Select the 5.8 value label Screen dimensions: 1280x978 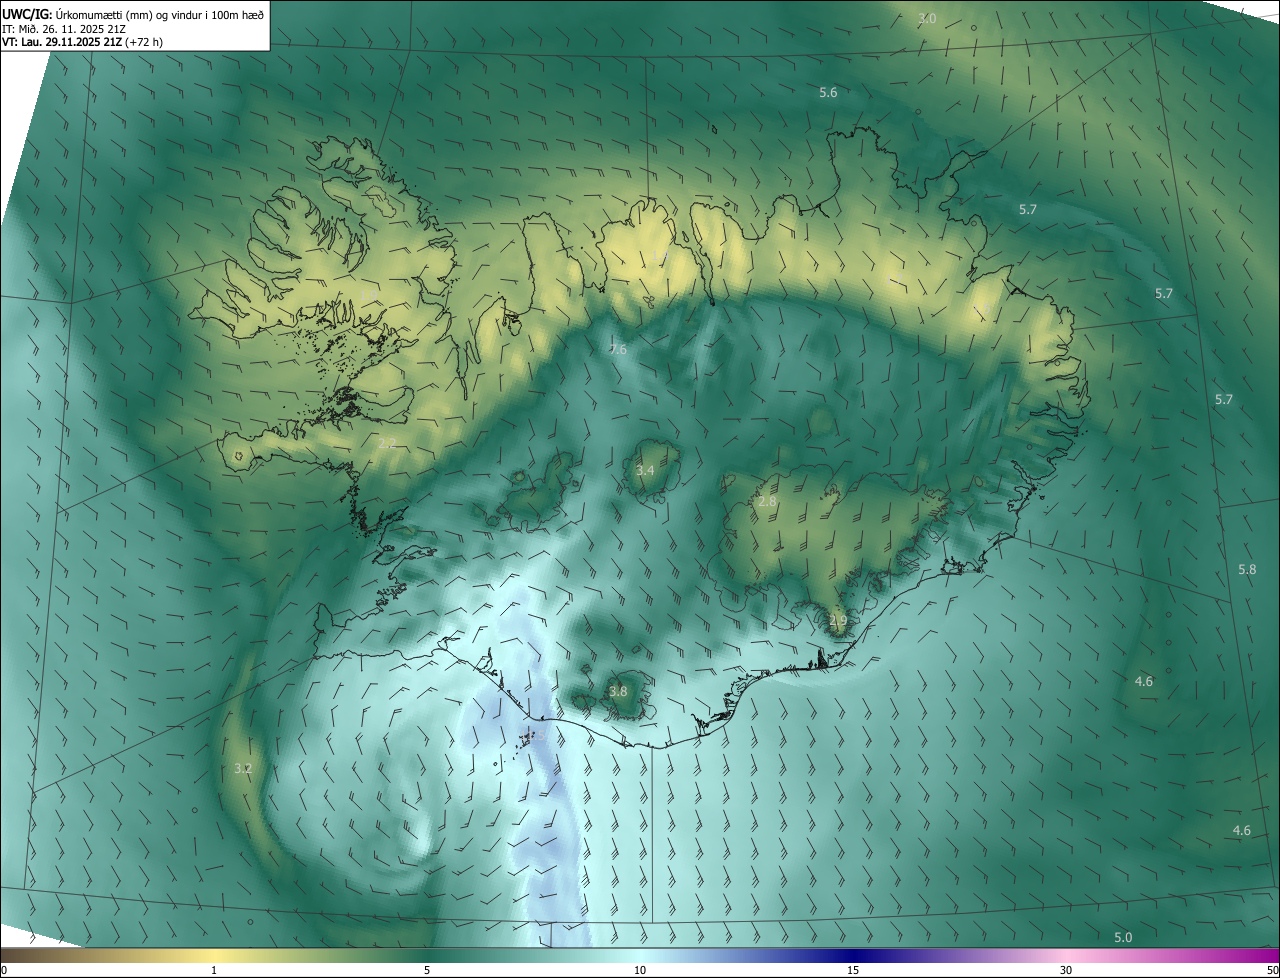pos(1247,569)
